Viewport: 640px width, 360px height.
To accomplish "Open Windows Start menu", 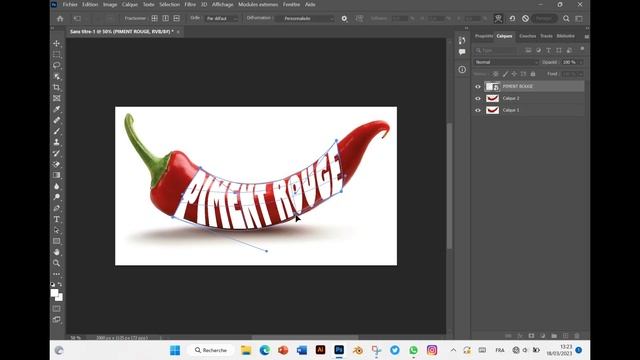I will [175, 350].
